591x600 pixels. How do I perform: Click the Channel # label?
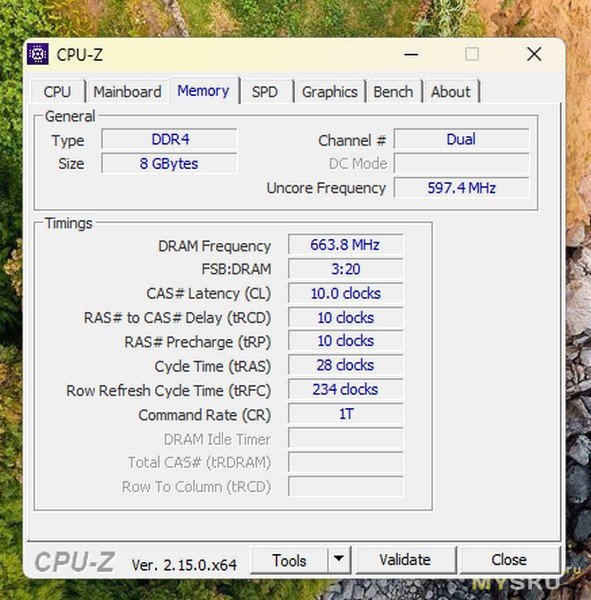pos(352,140)
